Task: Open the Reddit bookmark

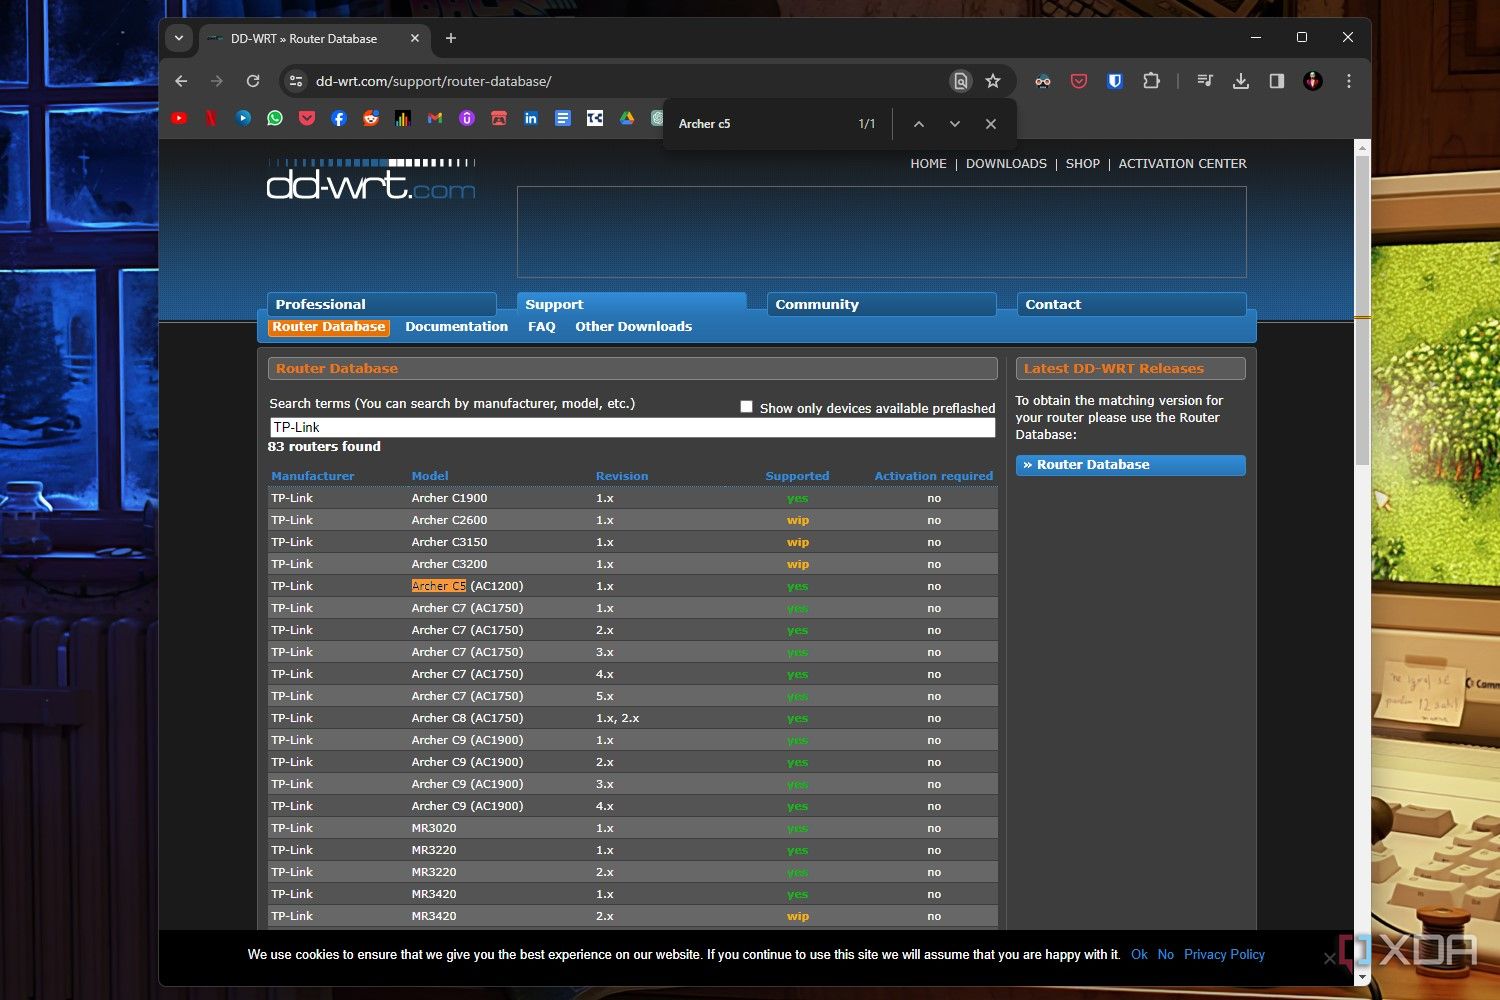Action: click(x=371, y=118)
